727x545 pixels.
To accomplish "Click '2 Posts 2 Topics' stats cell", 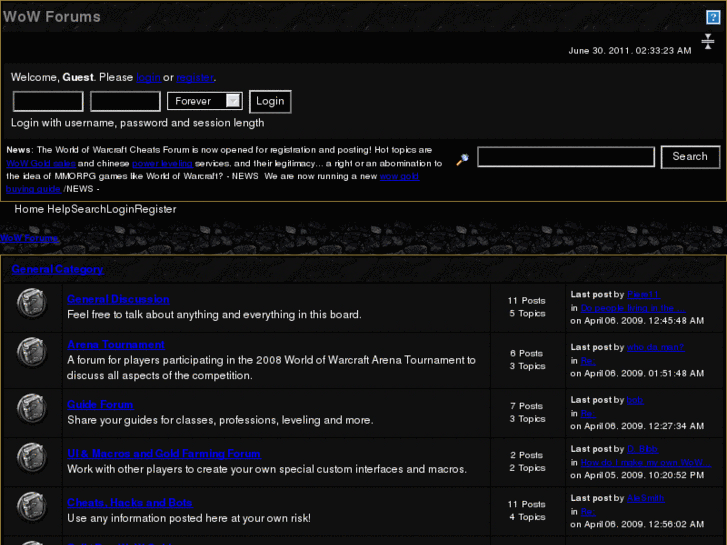I will point(527,462).
